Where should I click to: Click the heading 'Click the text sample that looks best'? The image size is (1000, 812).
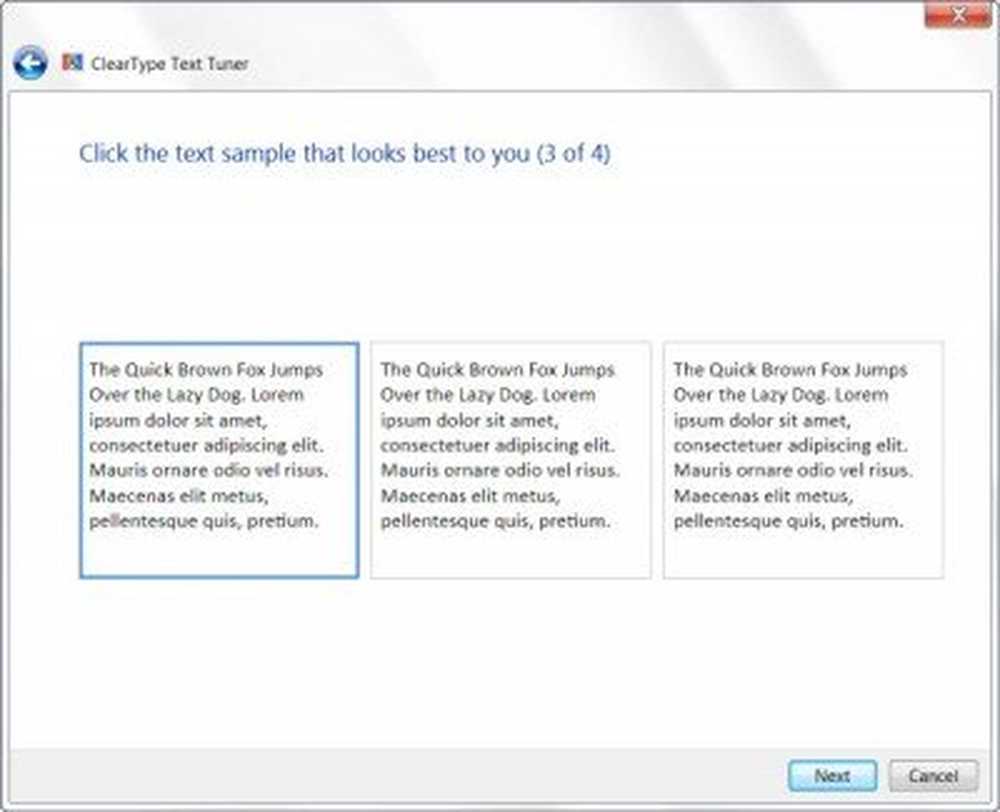[x=344, y=154]
